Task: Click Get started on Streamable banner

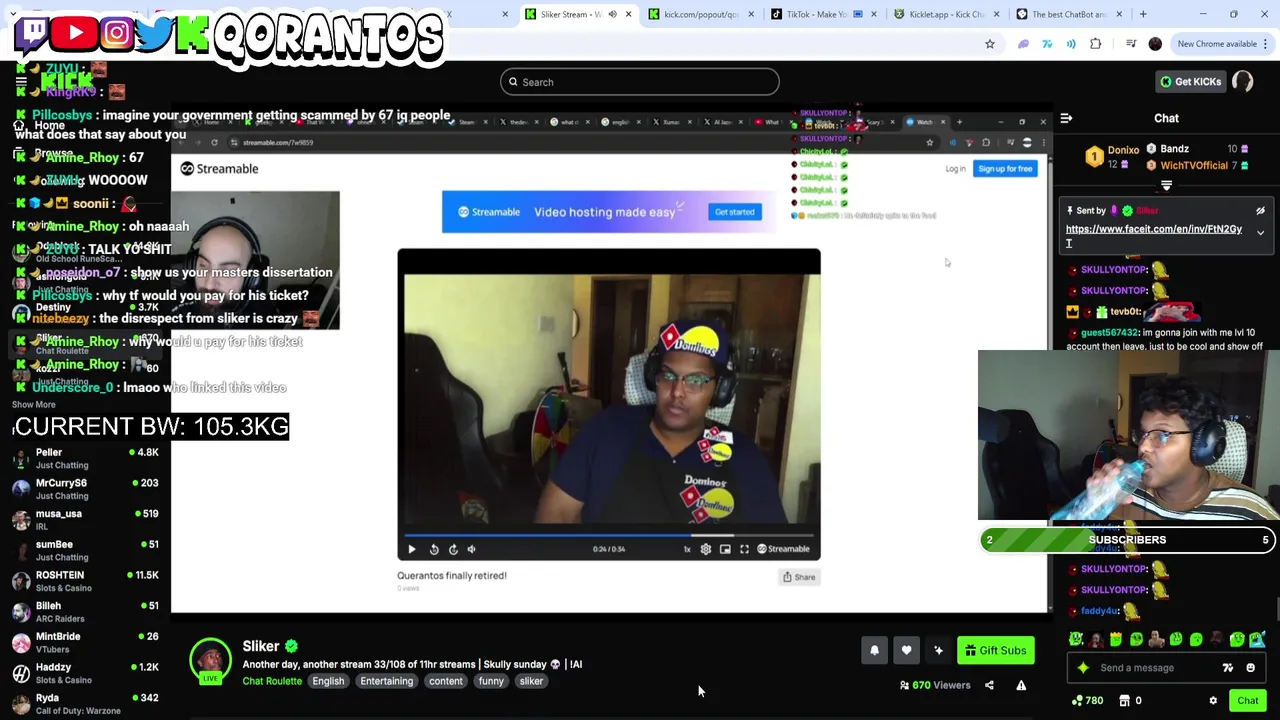Action: (x=734, y=212)
